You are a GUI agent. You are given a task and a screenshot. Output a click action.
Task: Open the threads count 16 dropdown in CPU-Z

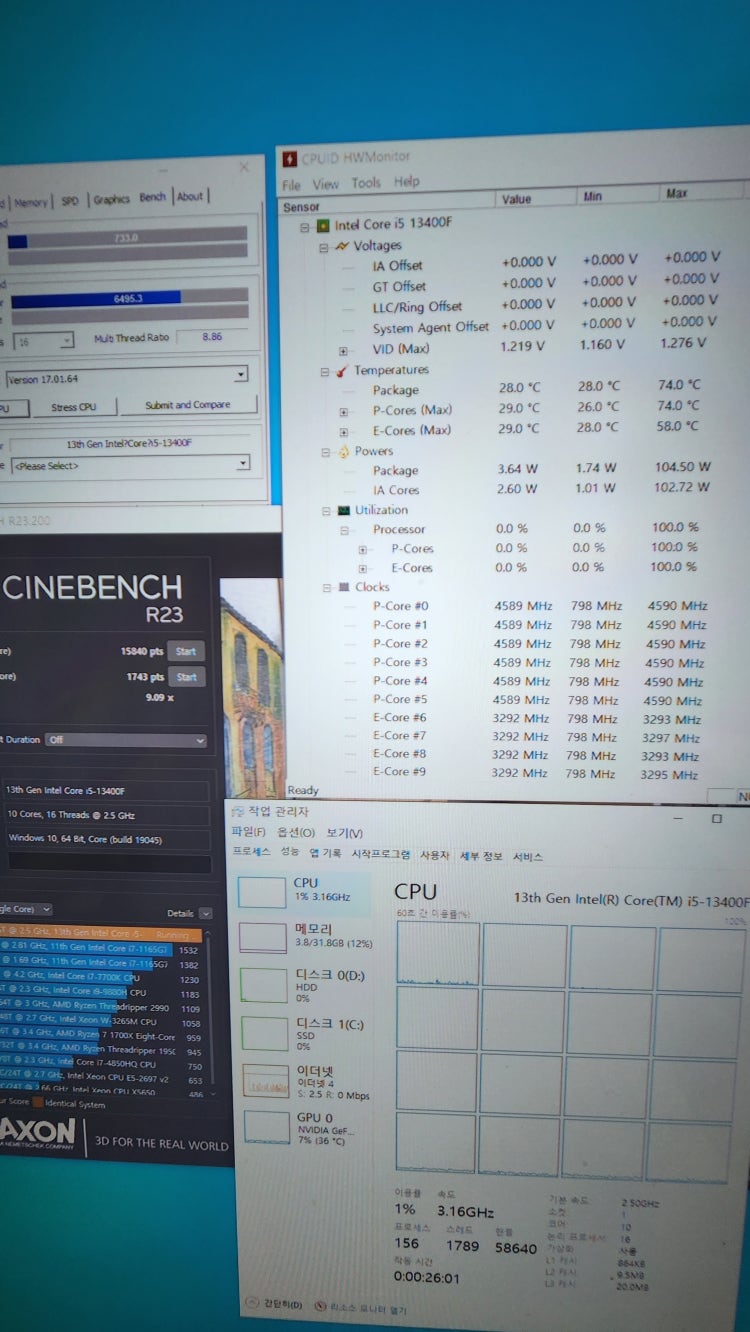[45, 341]
